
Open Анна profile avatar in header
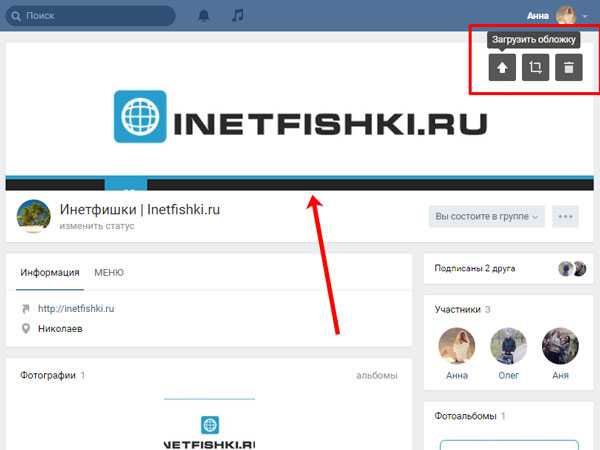pyautogui.click(x=566, y=16)
